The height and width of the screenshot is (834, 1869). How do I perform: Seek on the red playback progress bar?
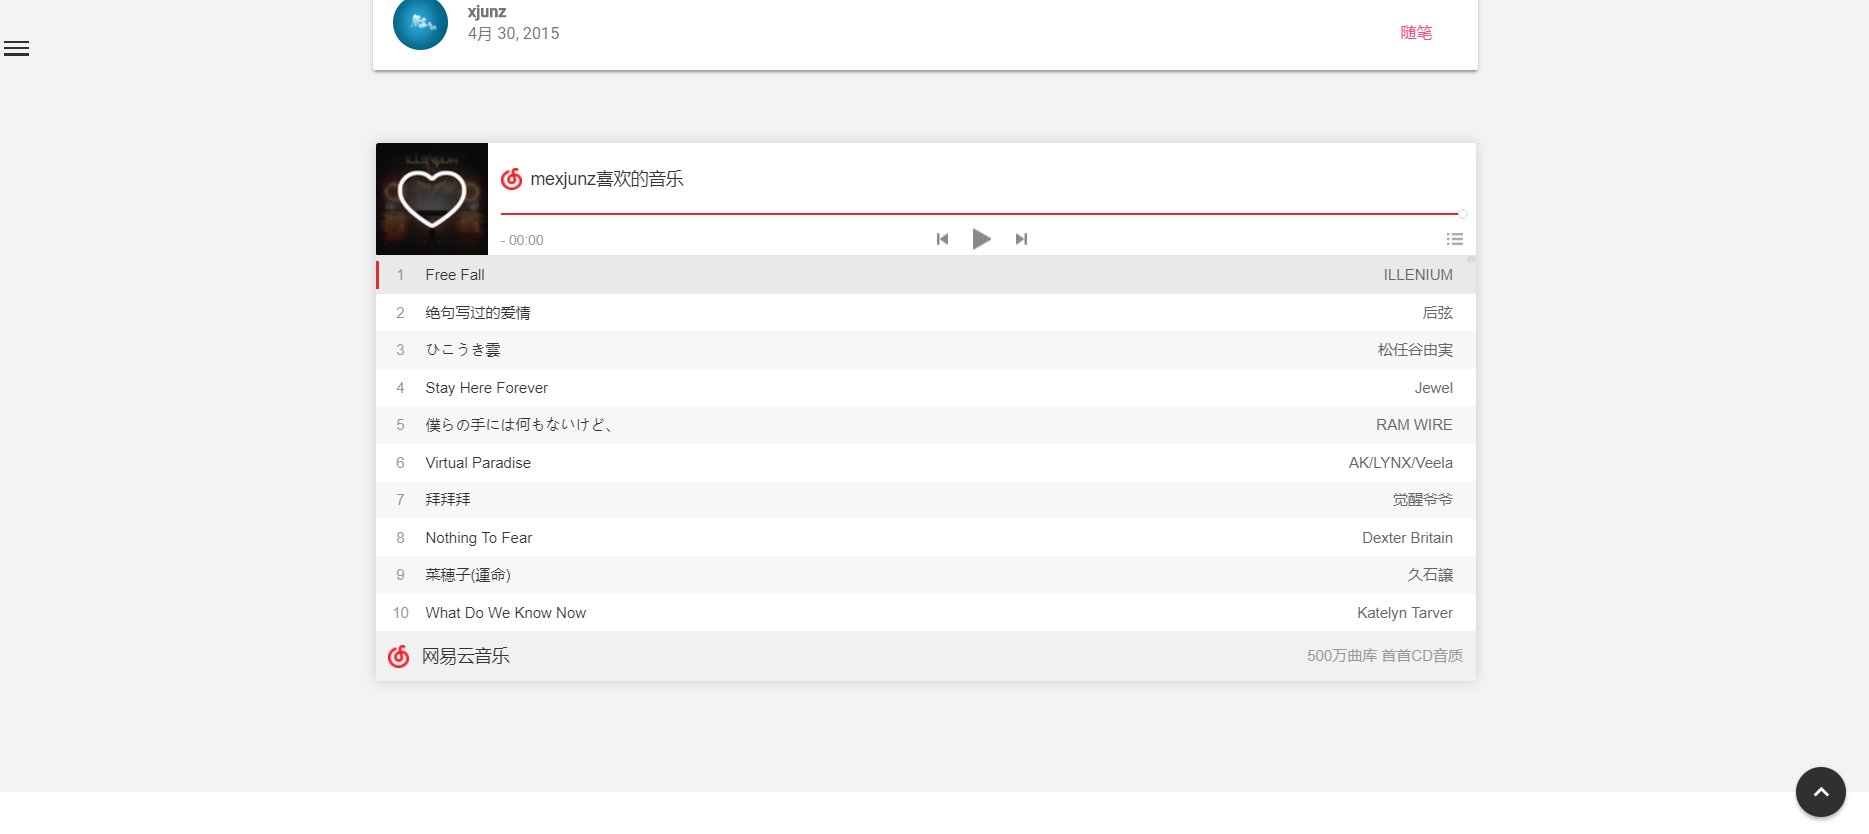(980, 214)
